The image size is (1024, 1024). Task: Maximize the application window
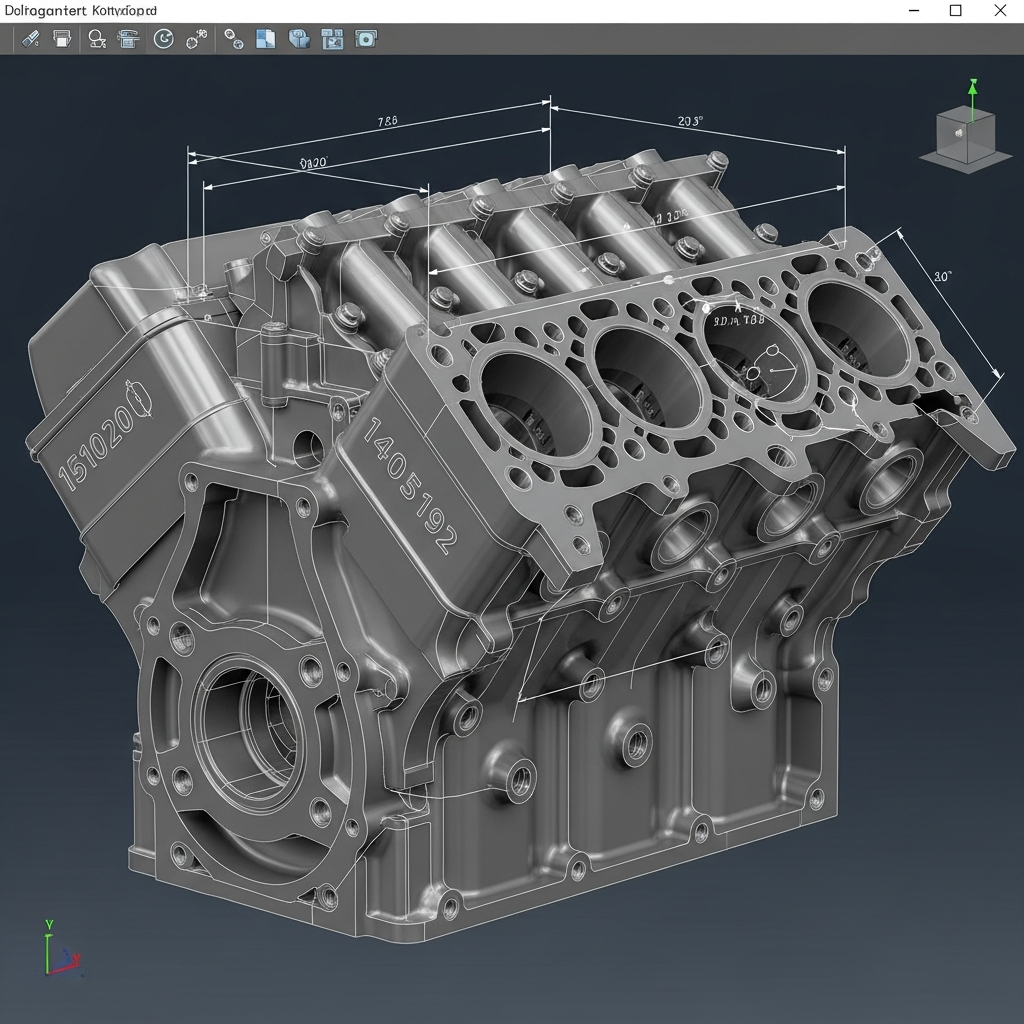point(955,10)
